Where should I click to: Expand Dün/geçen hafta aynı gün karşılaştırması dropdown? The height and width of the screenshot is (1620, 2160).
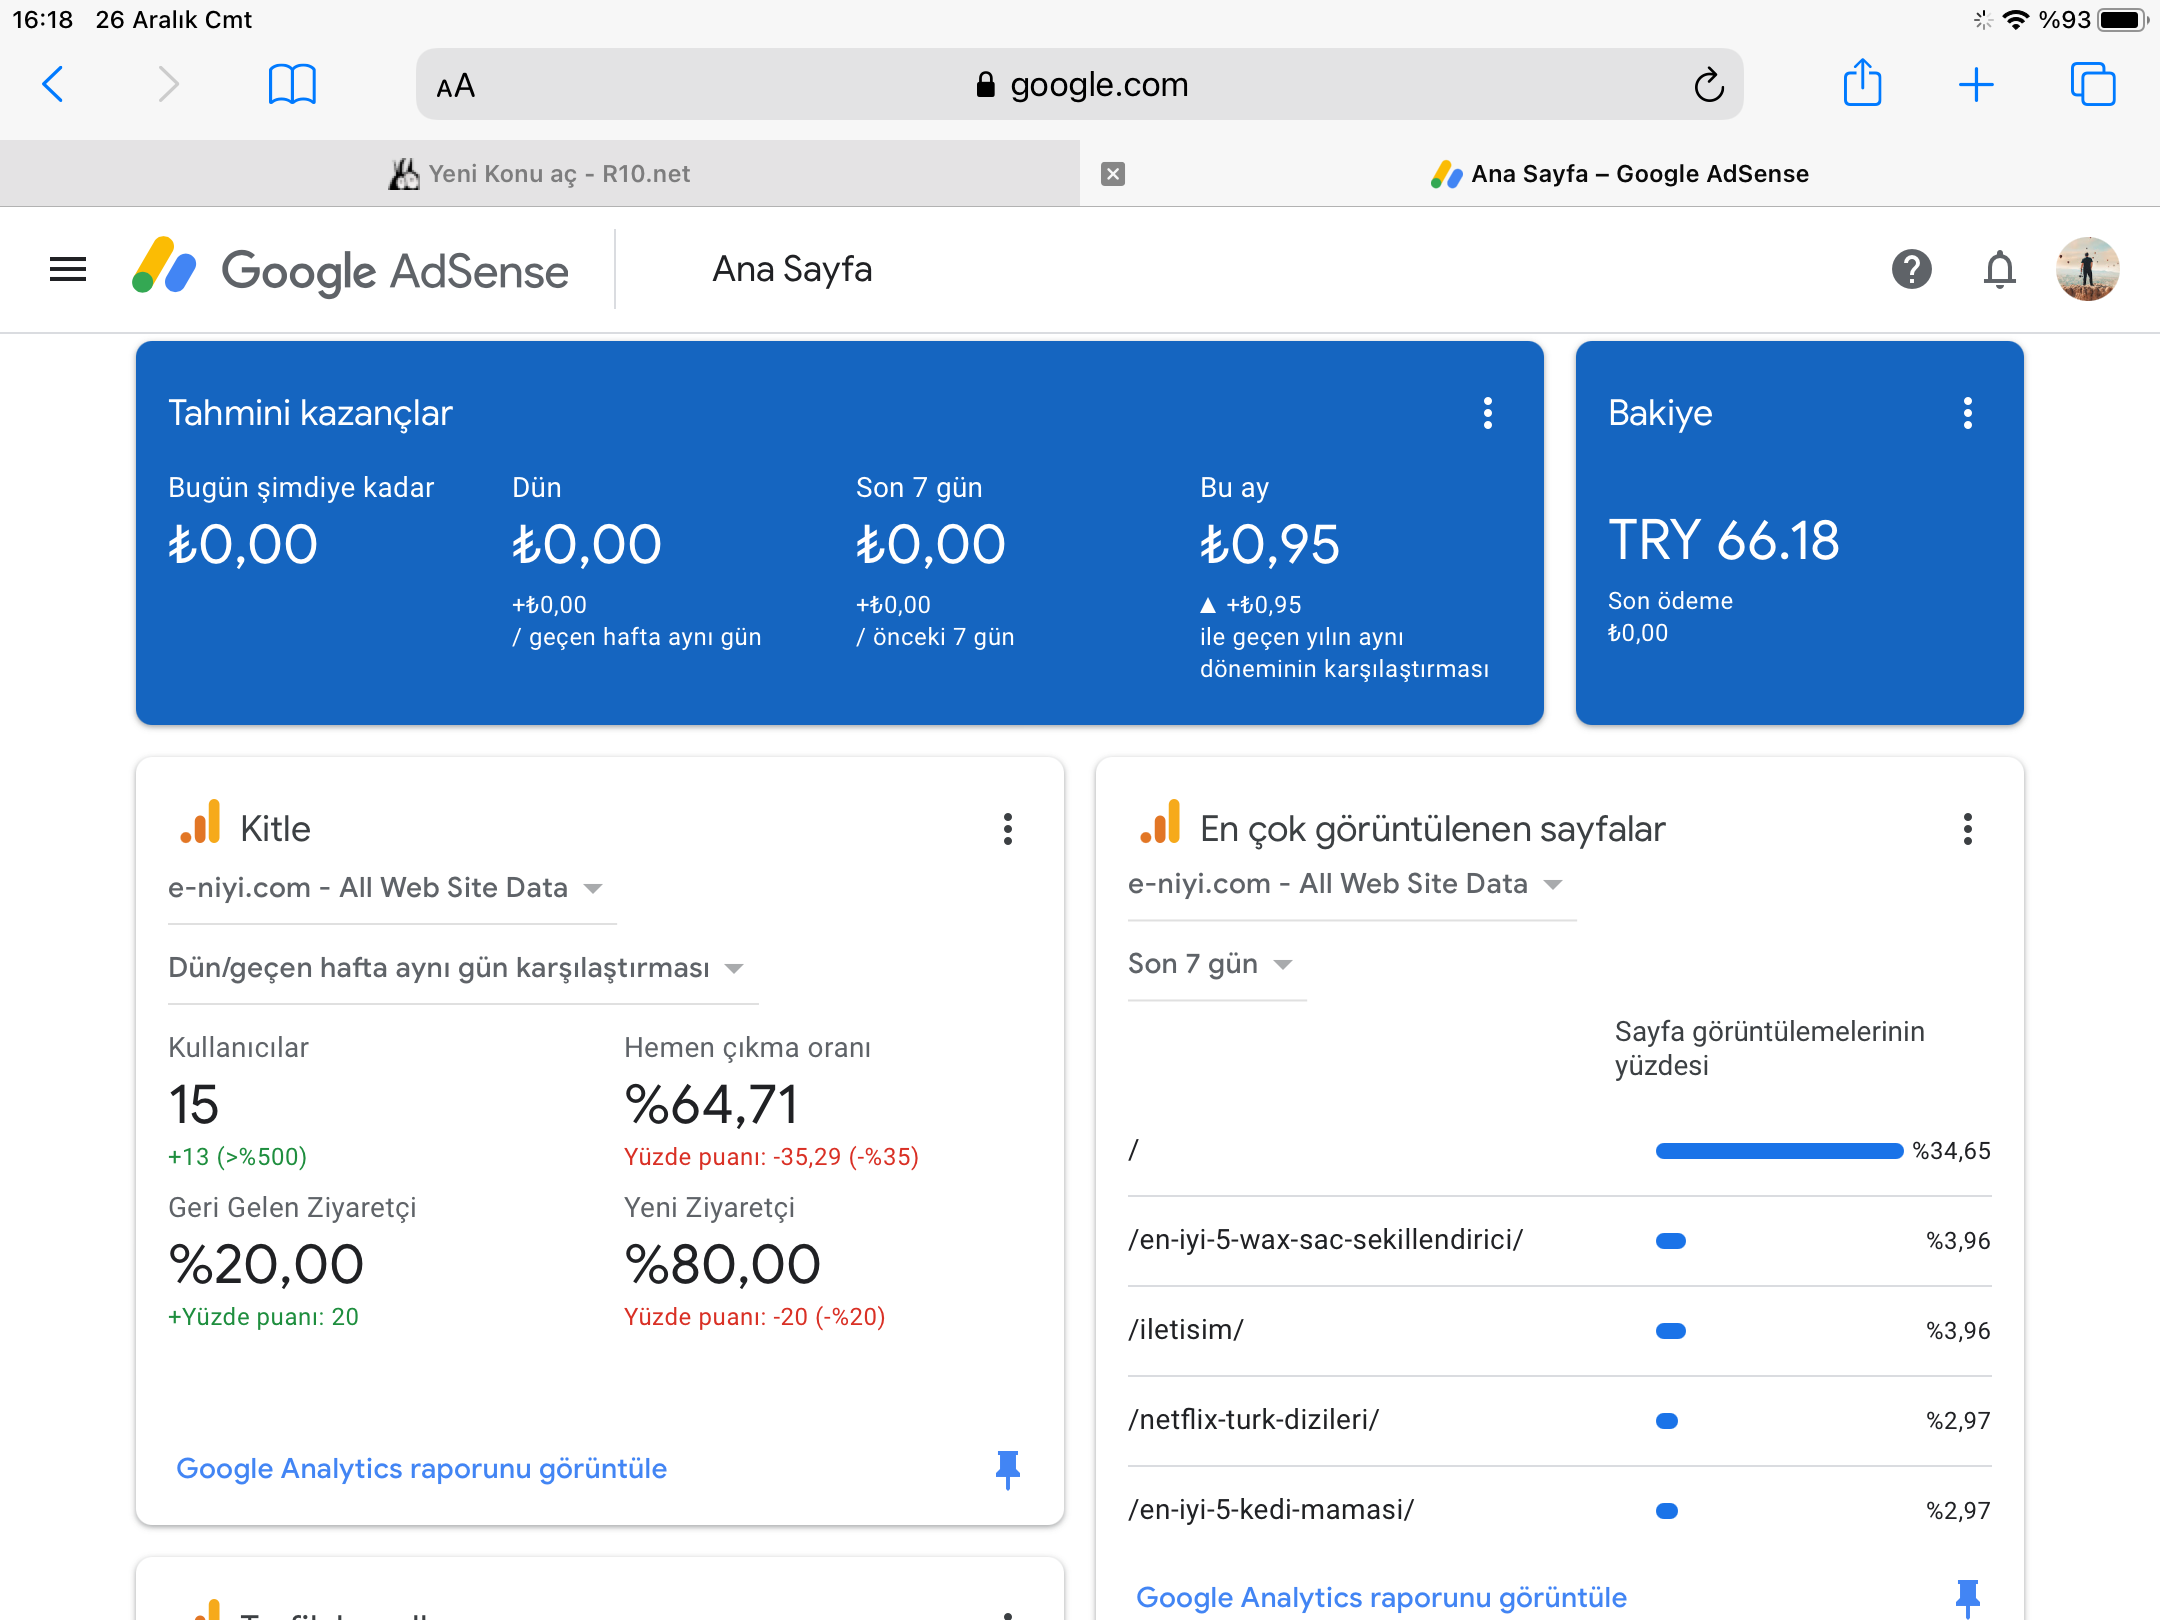pyautogui.click(x=463, y=968)
